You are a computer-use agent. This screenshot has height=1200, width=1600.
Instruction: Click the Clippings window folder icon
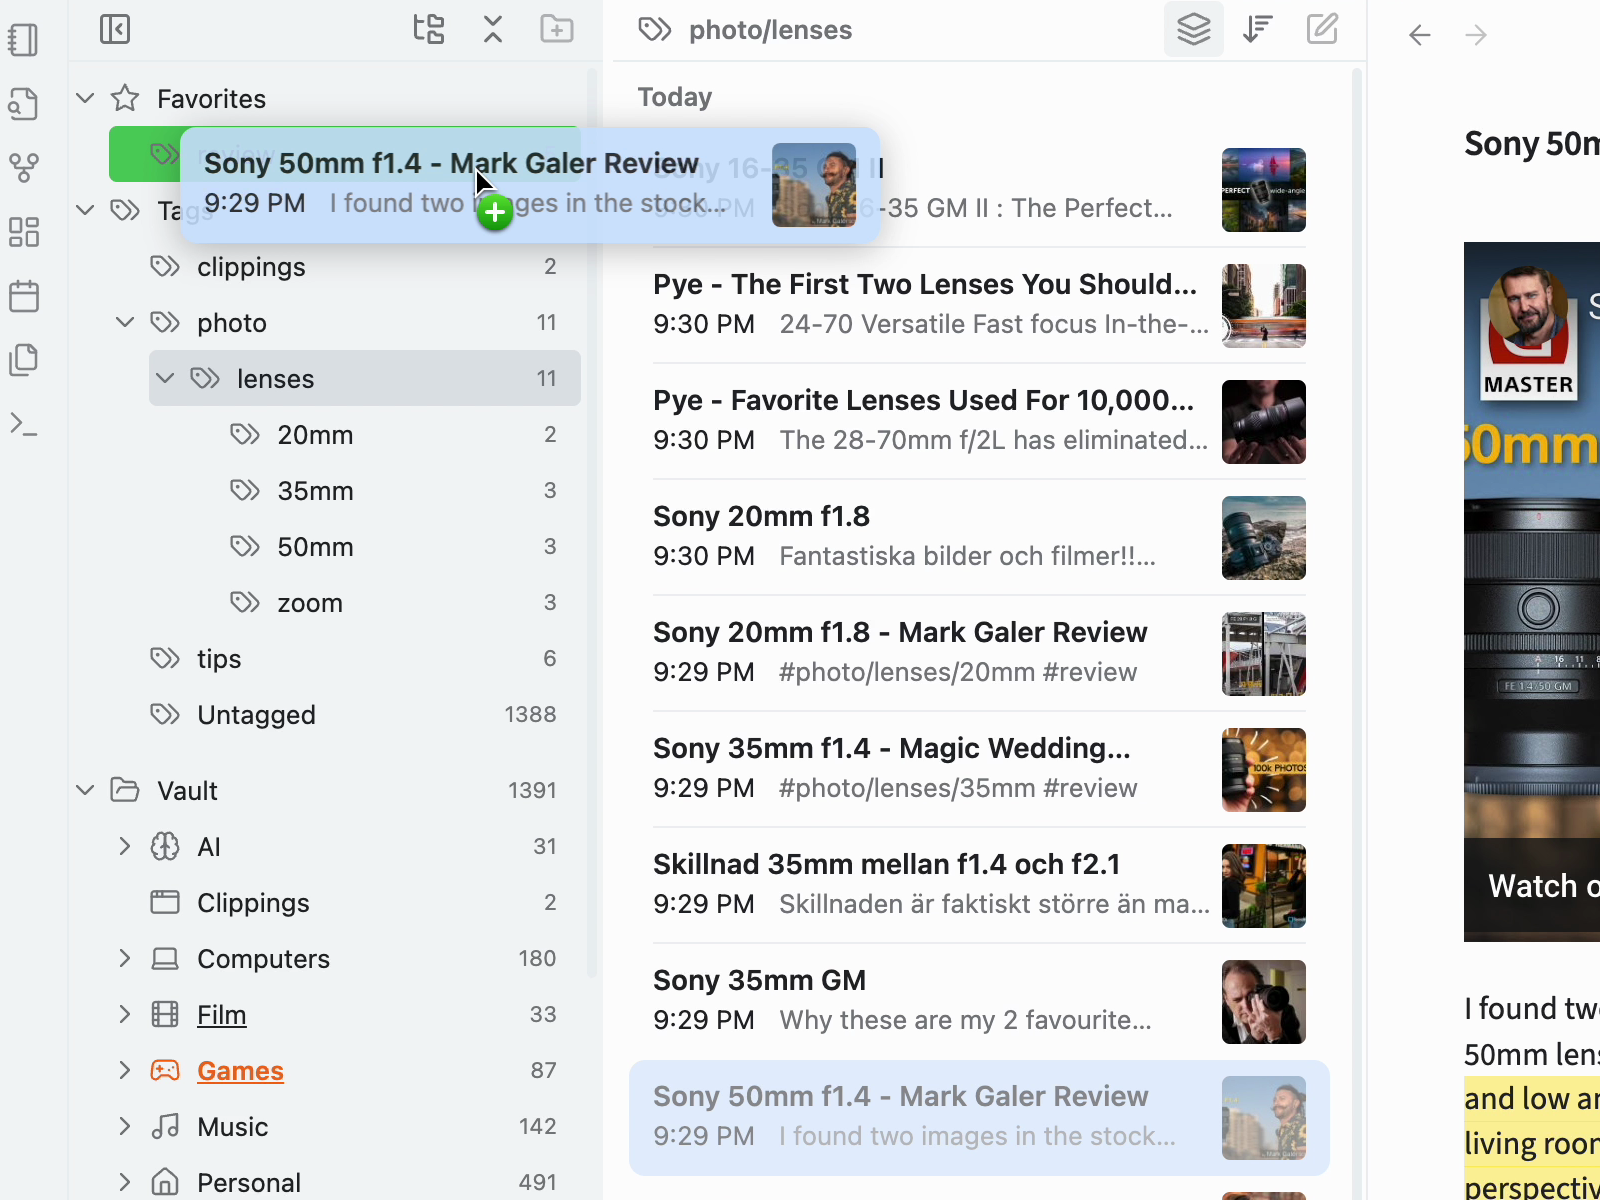165,903
